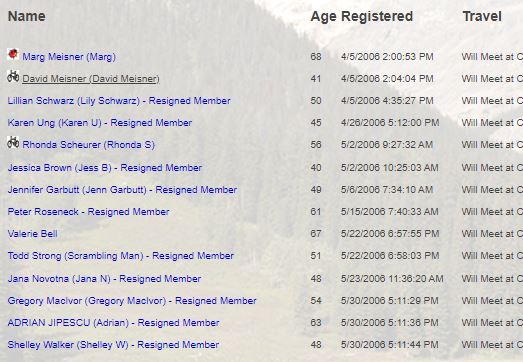
Task: Open the Valerie Bell link
Action: click(x=33, y=234)
